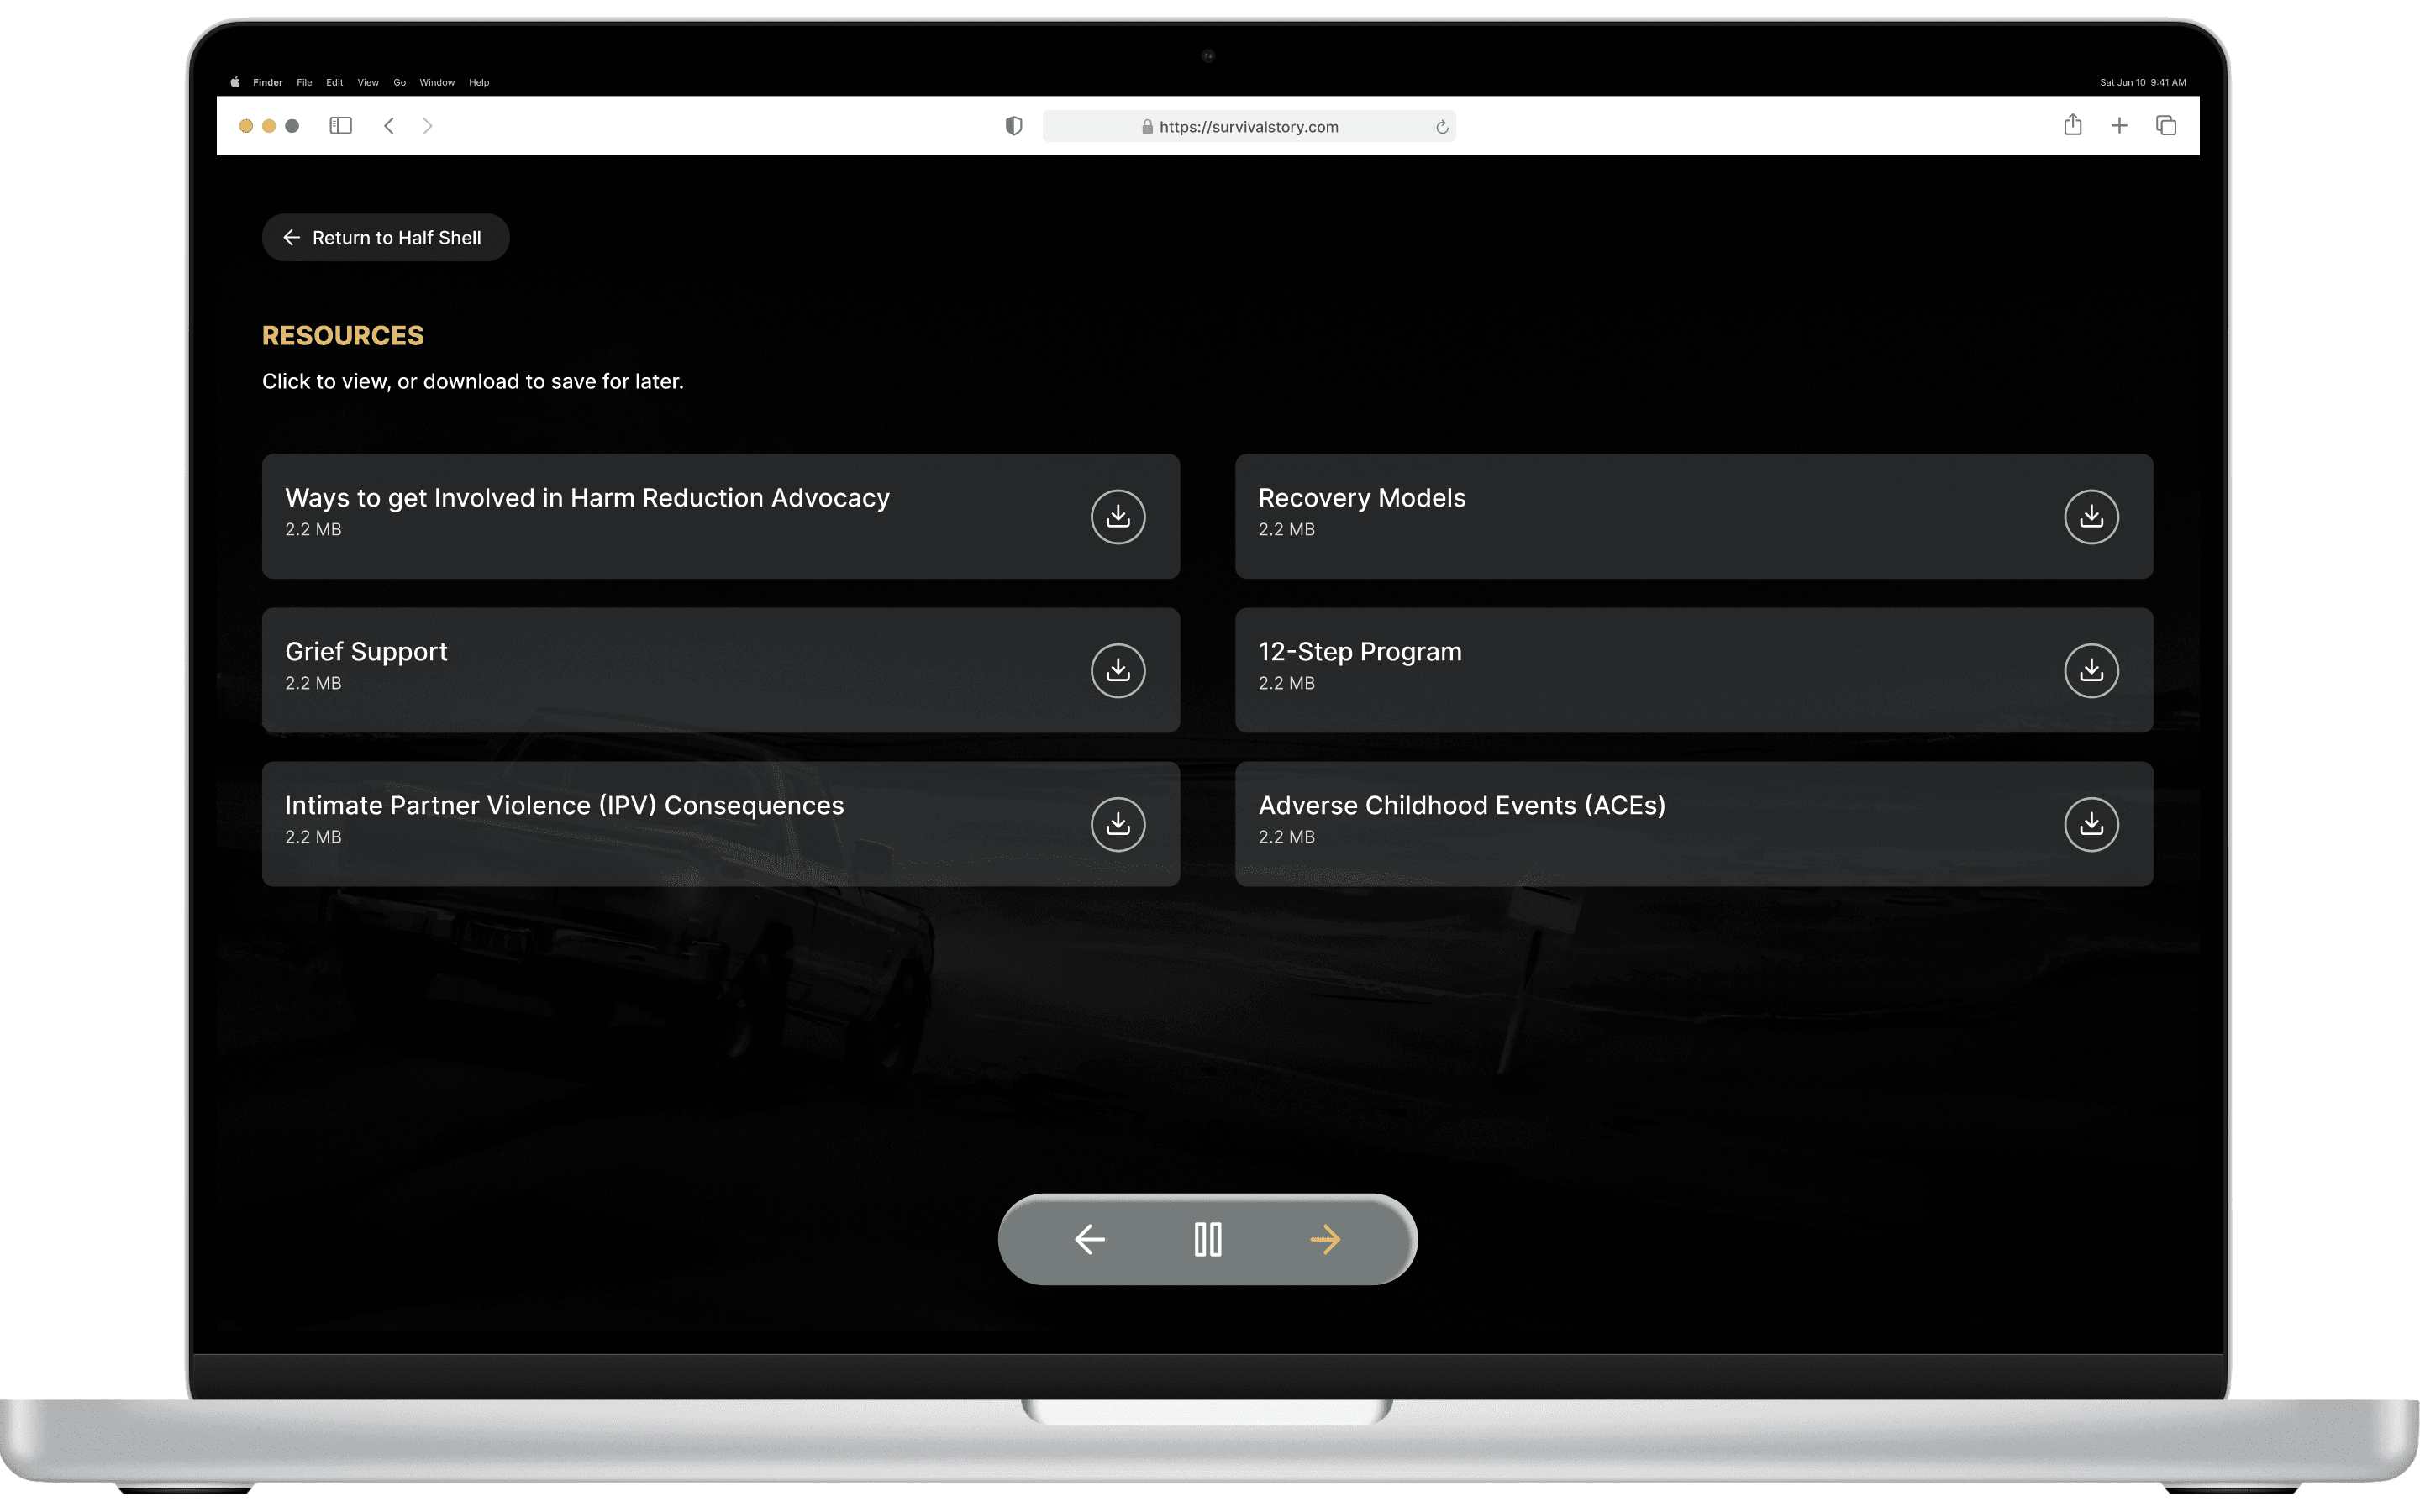Pause playback using the center control
This screenshot has height=1512, width=2420.
click(1207, 1239)
